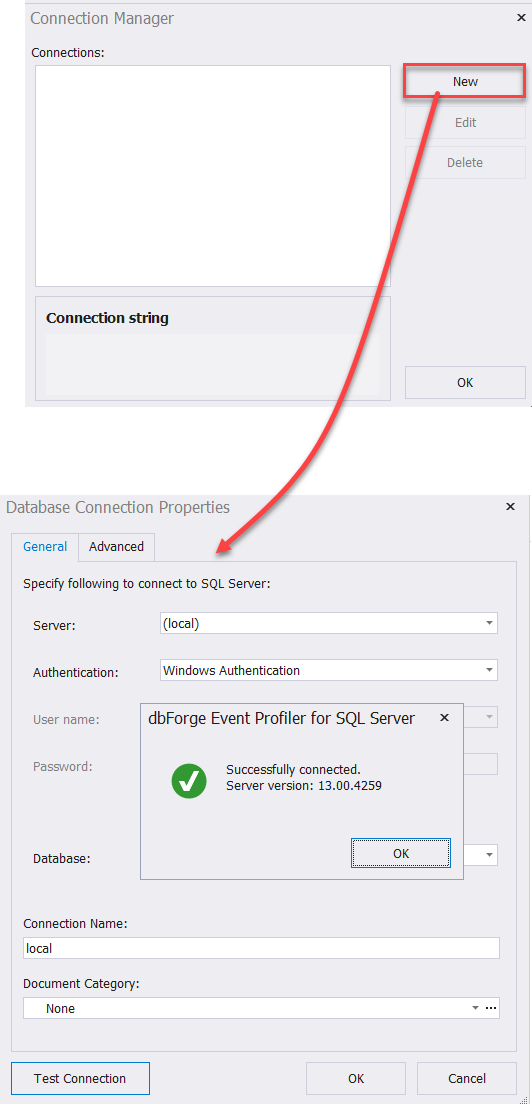Confirm Database Connection Properties with OK
Viewport: 532px width, 1104px height.
click(x=356, y=1079)
